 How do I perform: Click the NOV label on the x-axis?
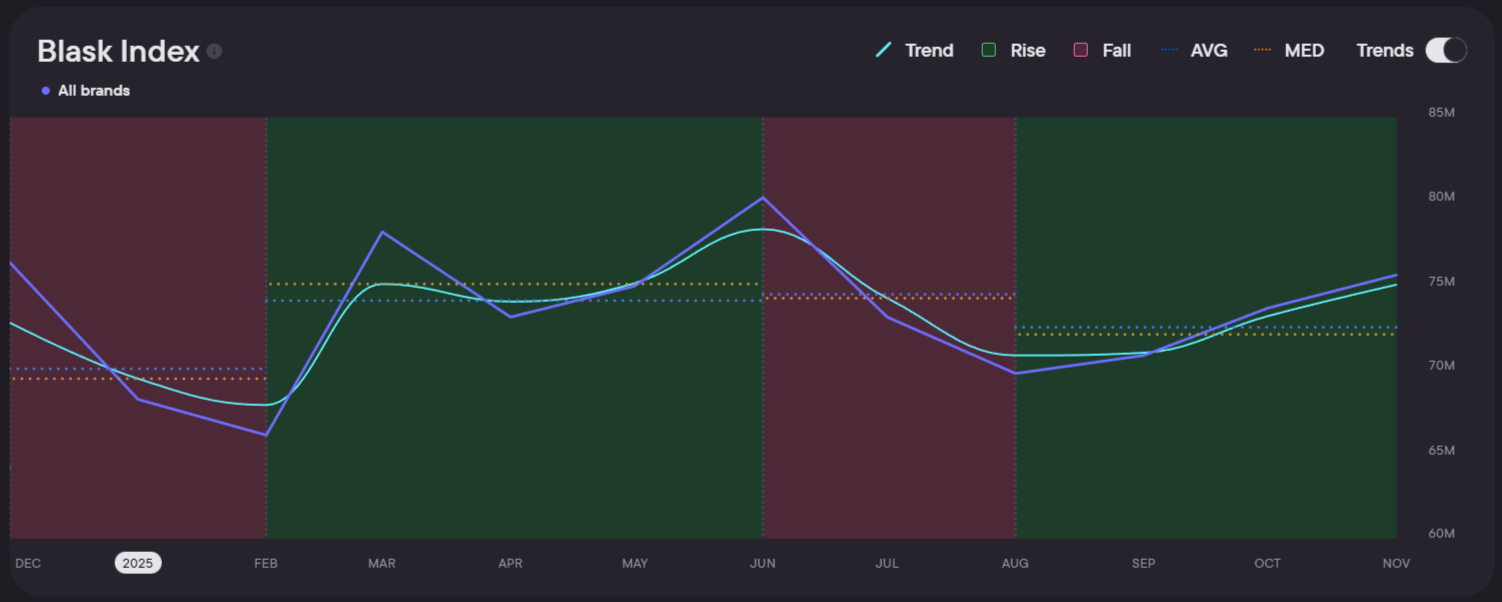point(1396,563)
